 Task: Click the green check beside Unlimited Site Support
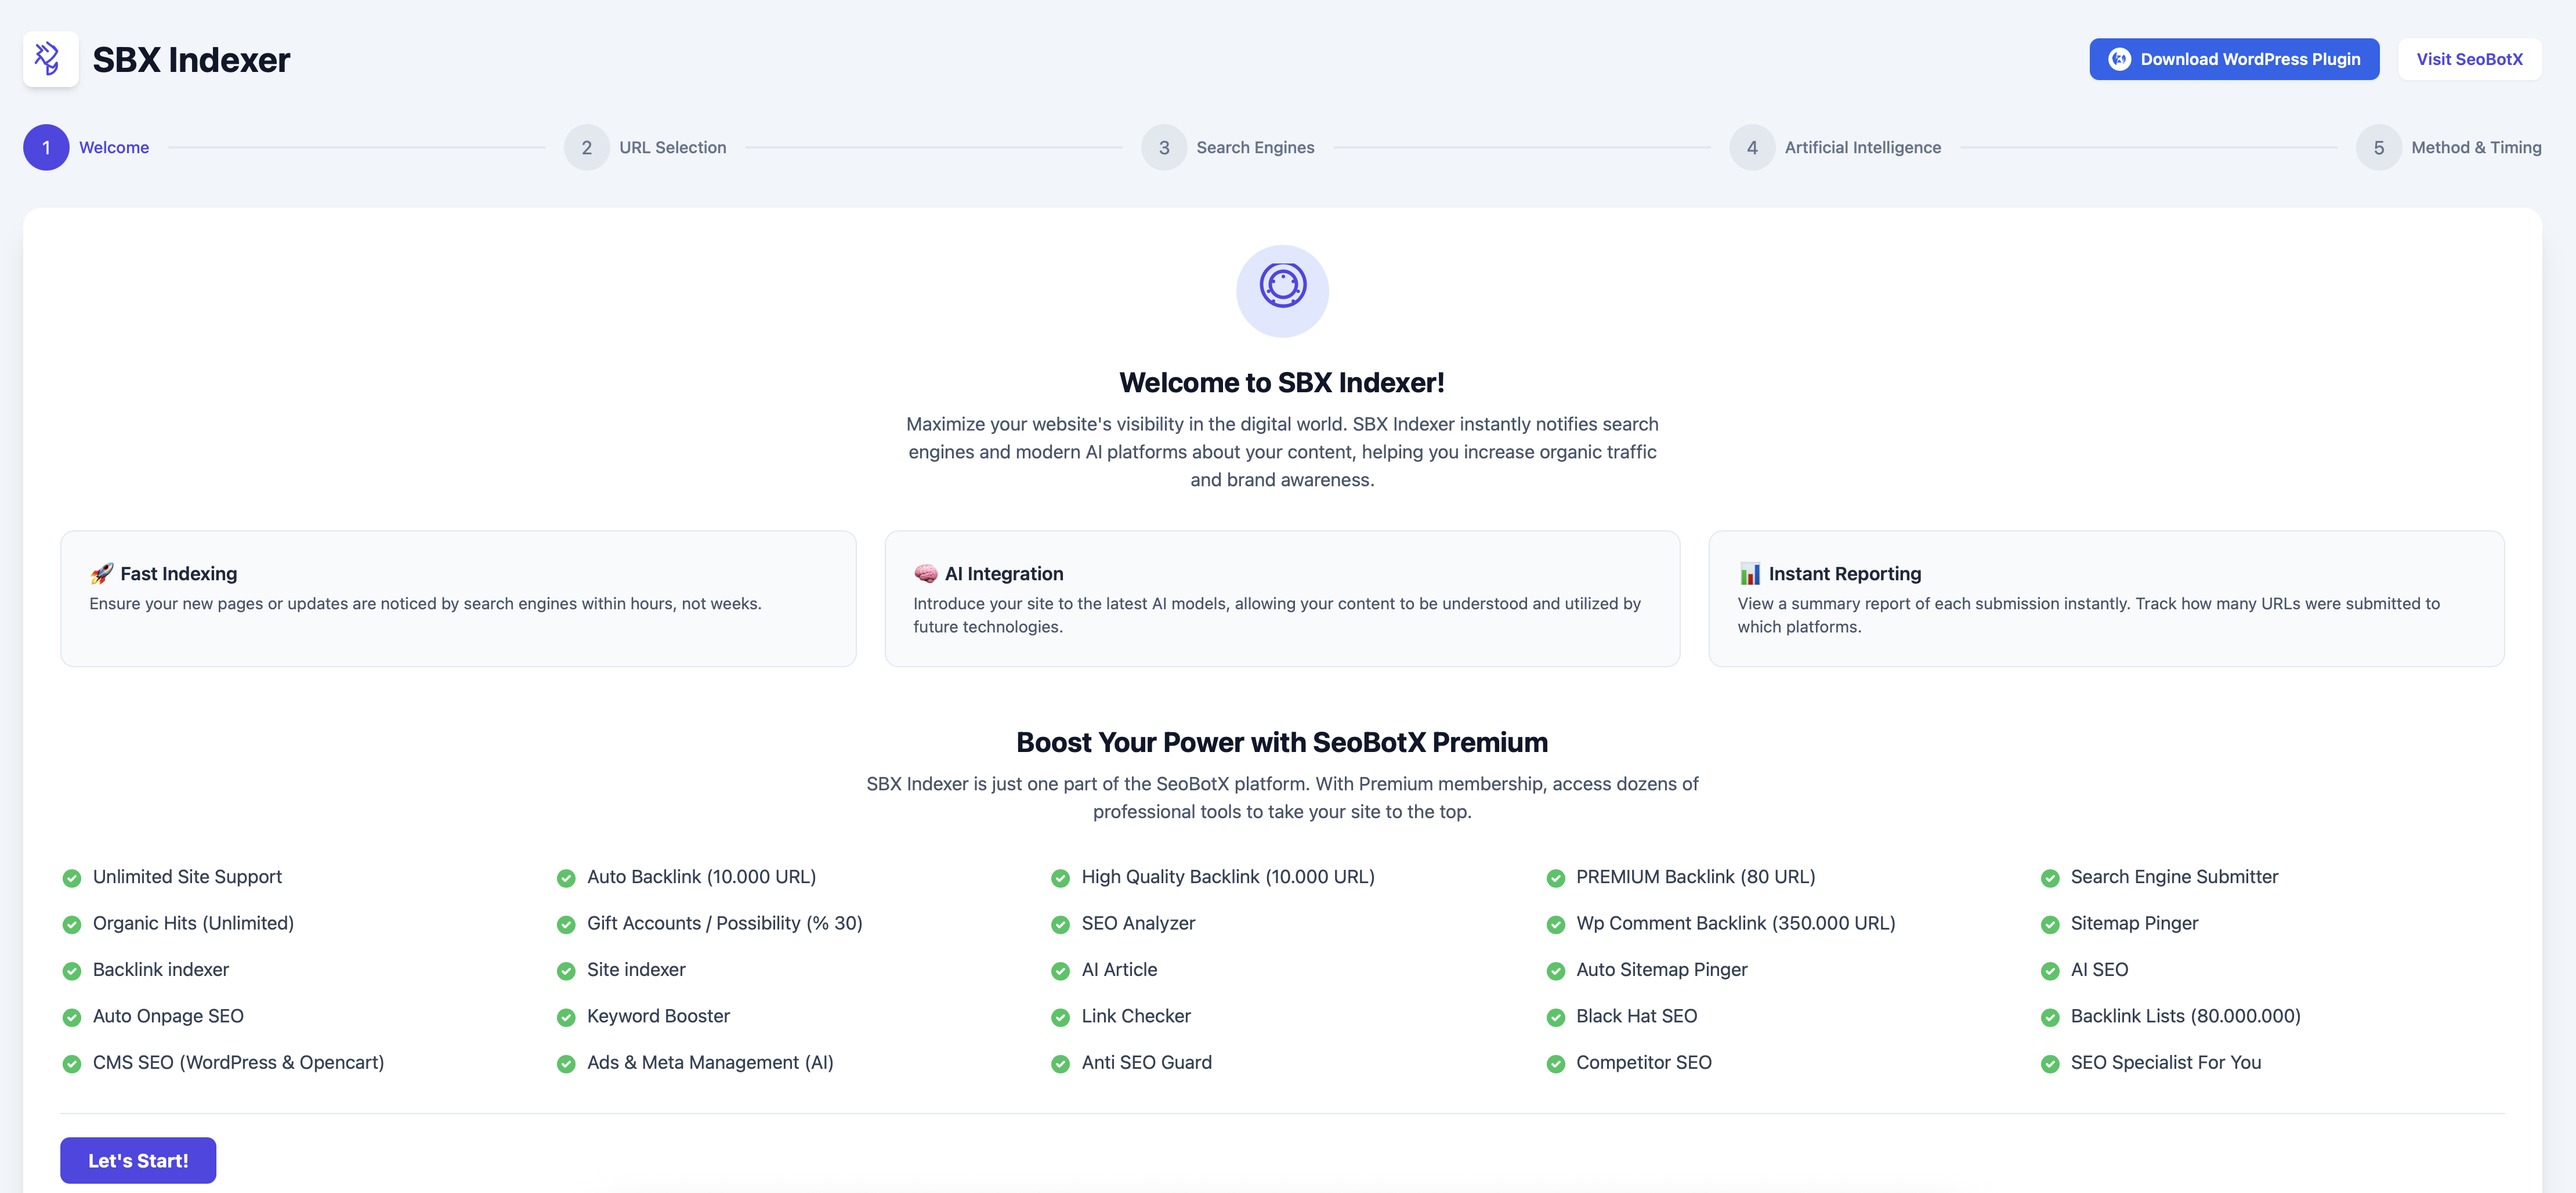pos(72,878)
